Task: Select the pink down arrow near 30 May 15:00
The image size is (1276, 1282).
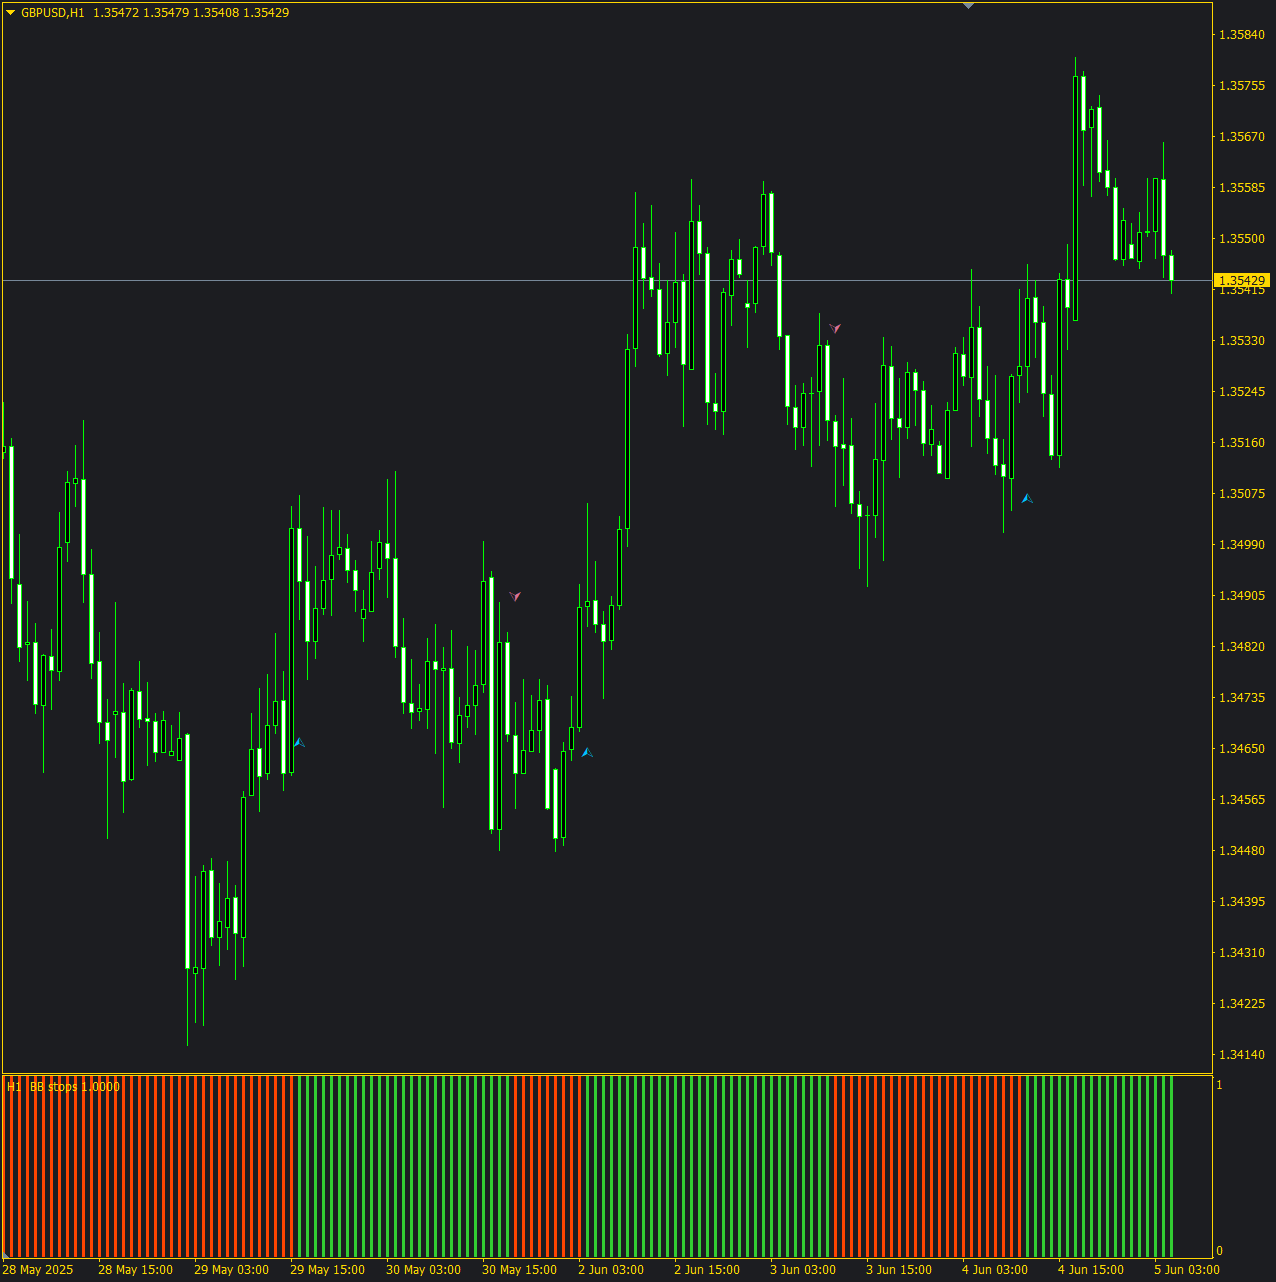Action: [515, 596]
